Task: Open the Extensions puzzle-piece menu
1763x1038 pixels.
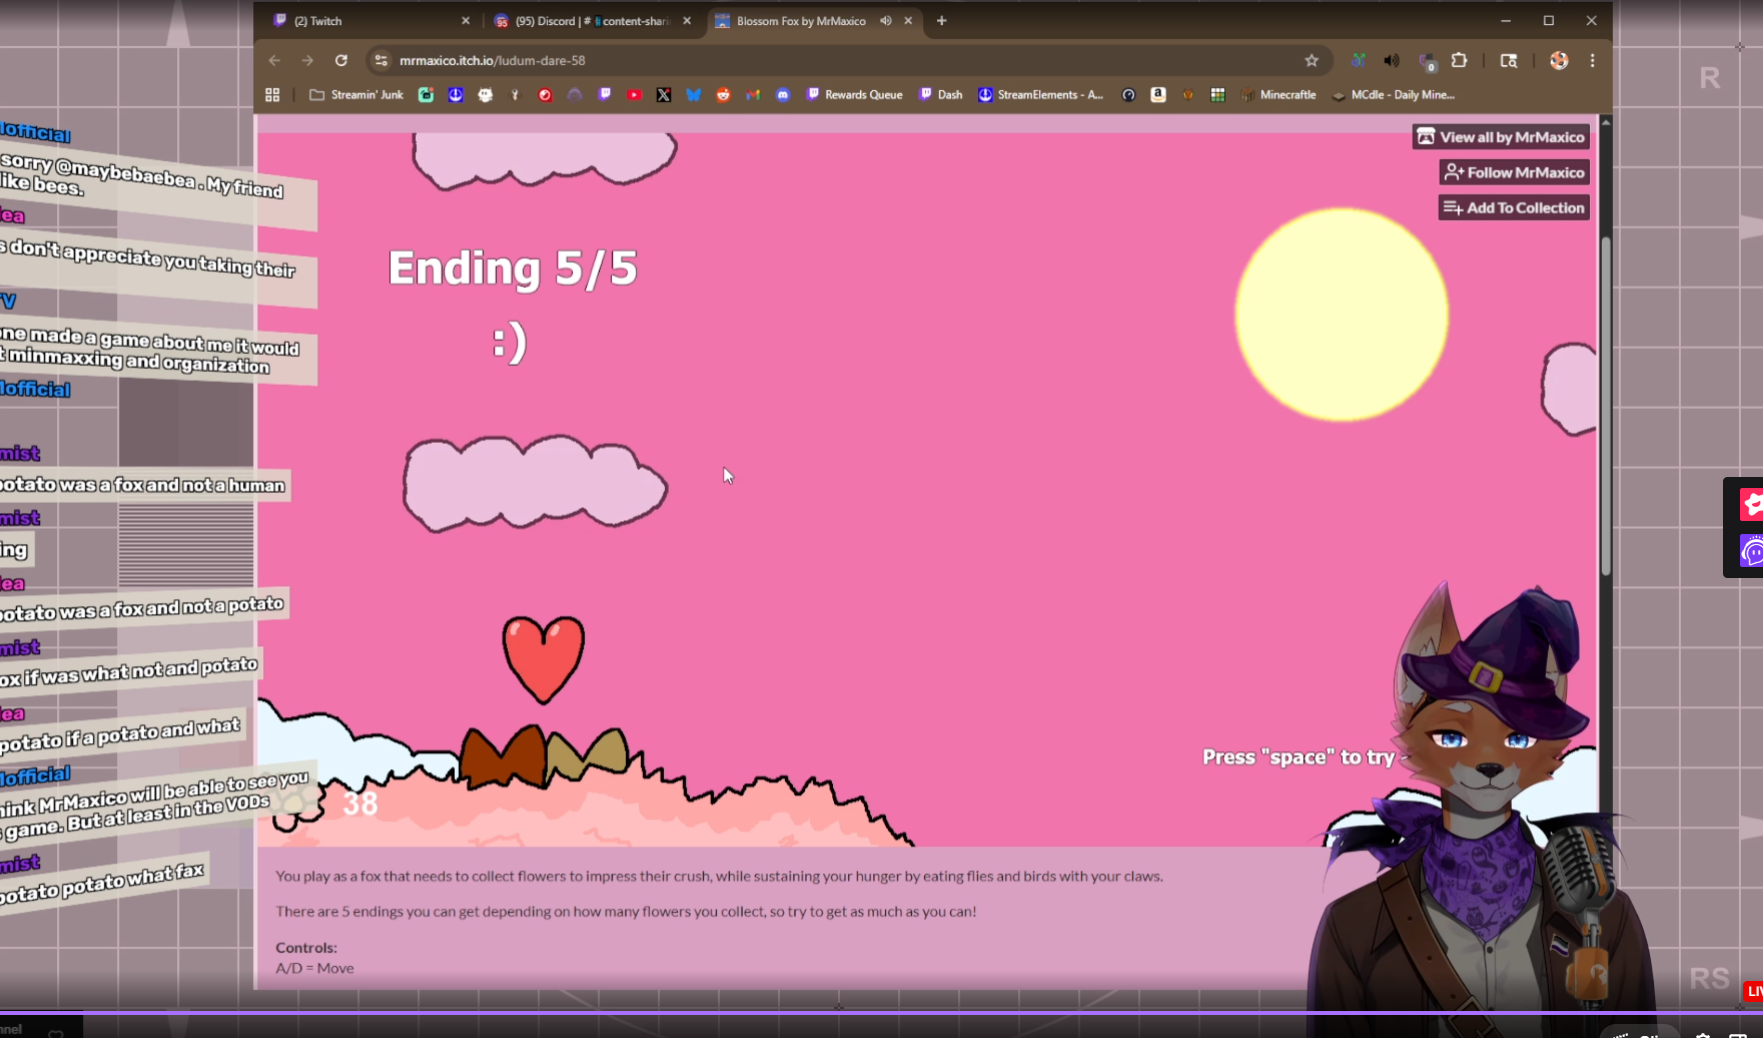Action: click(1459, 61)
